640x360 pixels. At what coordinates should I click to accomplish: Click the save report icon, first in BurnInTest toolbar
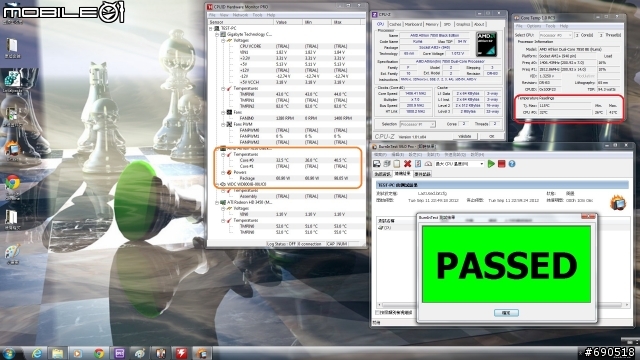(377, 164)
